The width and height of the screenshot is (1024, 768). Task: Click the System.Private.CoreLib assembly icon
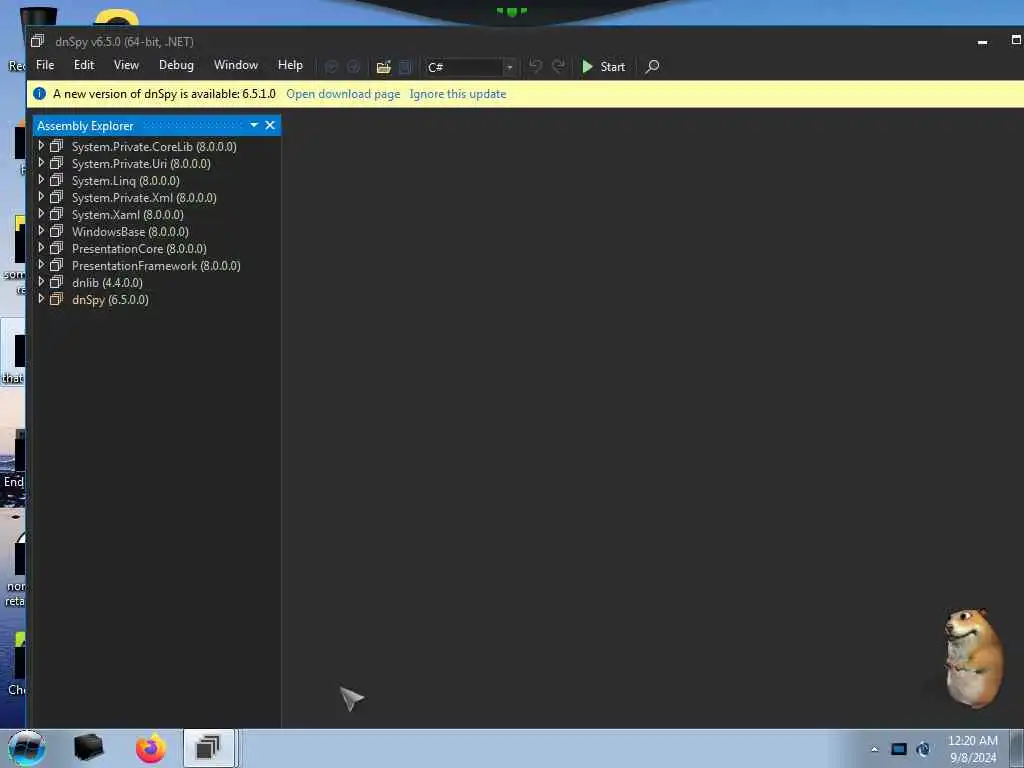pyautogui.click(x=57, y=146)
